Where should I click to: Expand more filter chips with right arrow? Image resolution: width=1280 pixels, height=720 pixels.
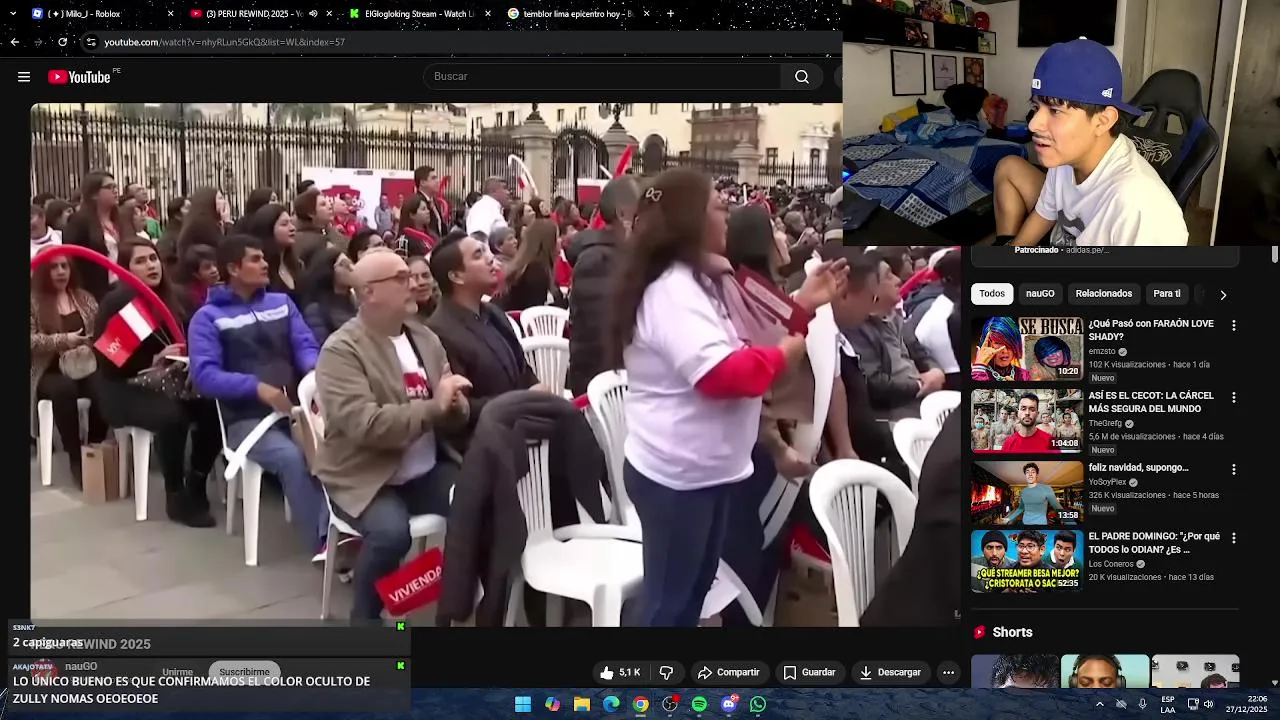(x=1222, y=294)
